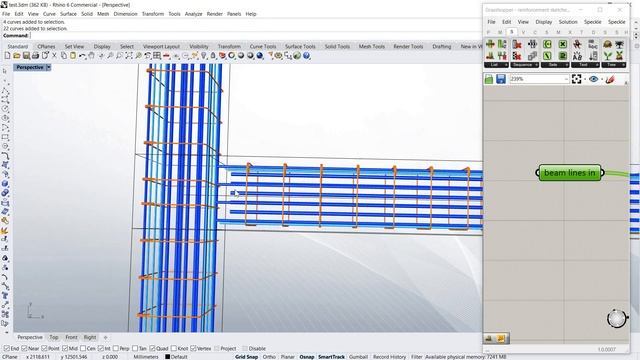Click the light bulb Show/Hide icon
The width and height of the screenshot is (640, 360).
tap(204, 56)
